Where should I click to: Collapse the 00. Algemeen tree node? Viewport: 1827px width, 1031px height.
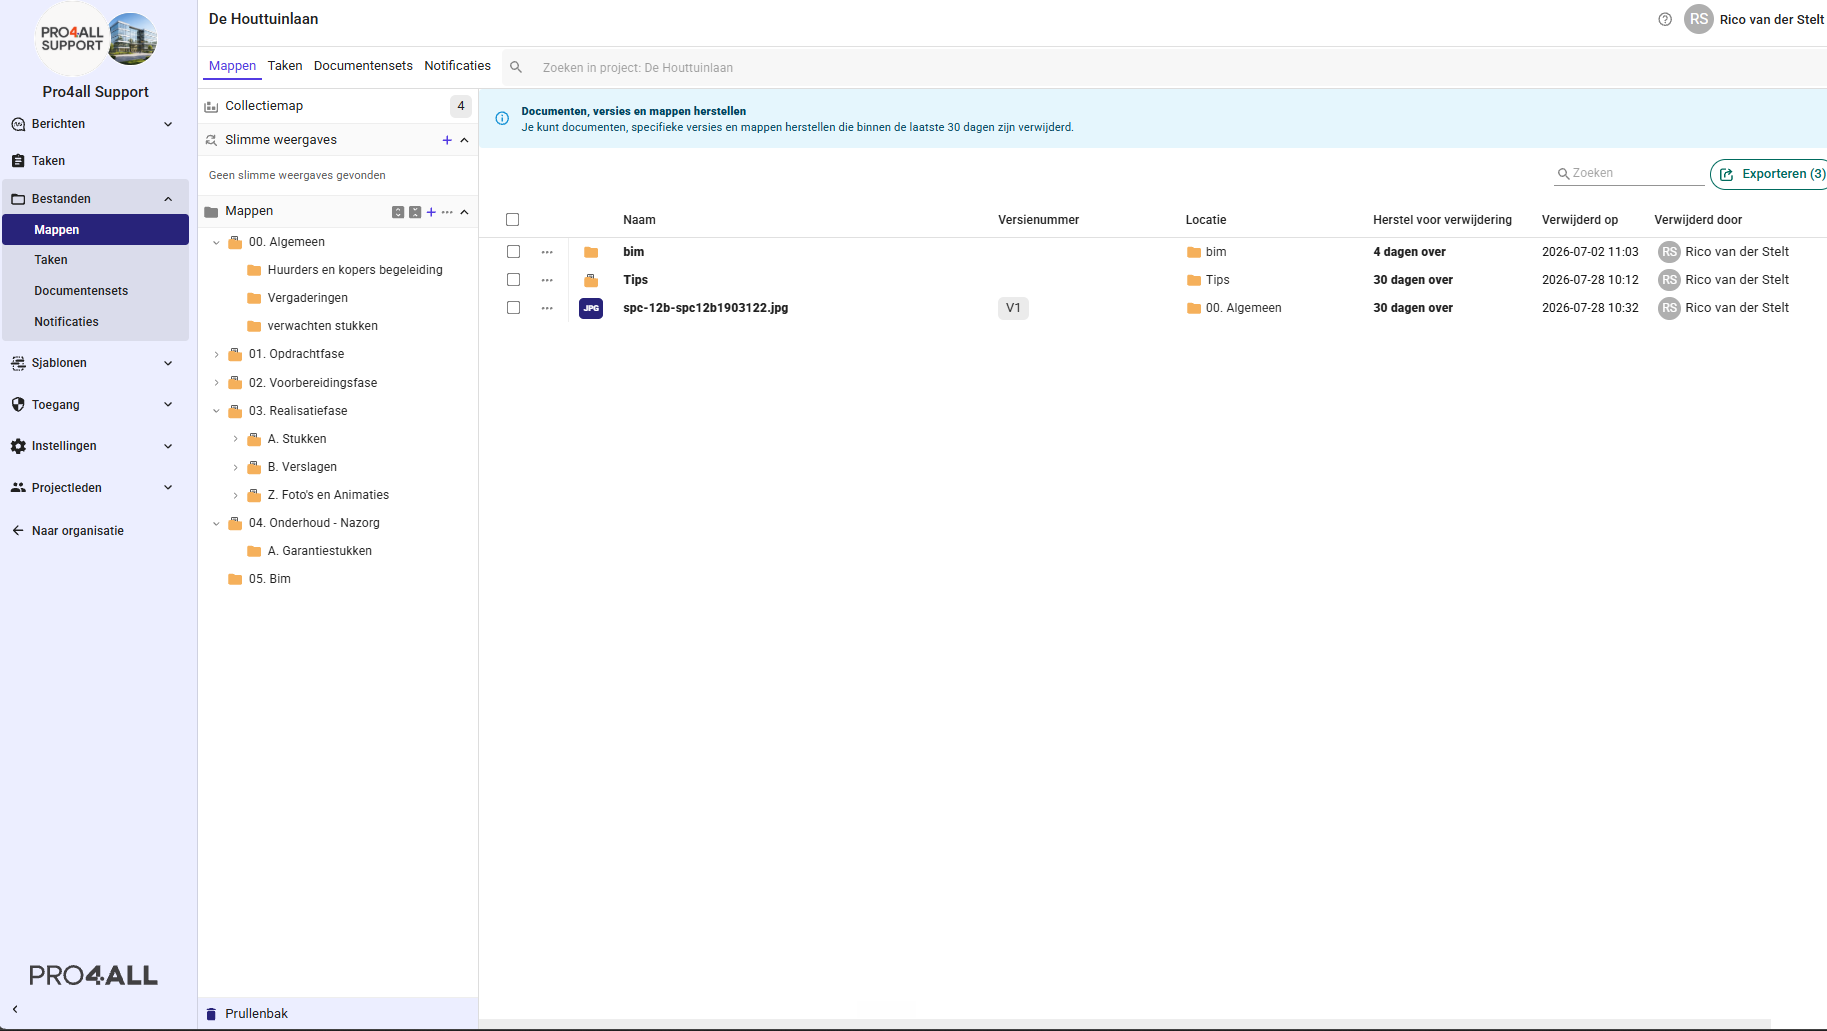tap(216, 243)
